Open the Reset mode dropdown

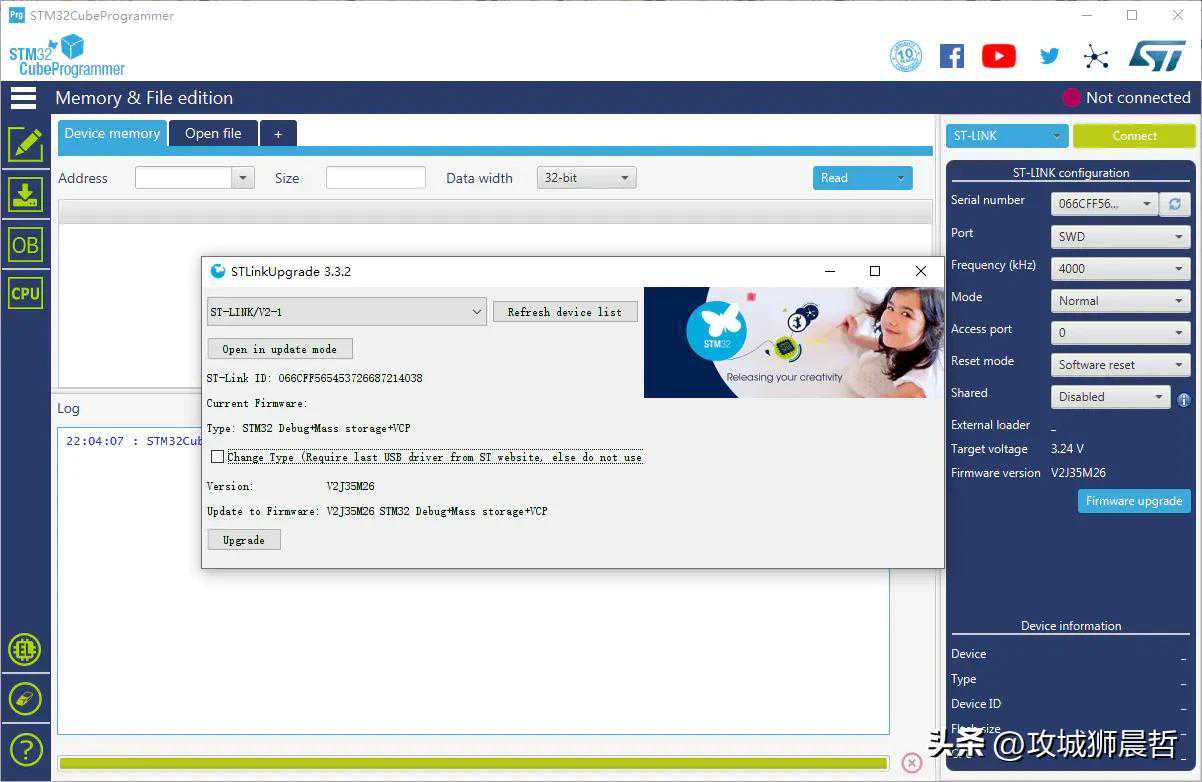click(x=1120, y=365)
